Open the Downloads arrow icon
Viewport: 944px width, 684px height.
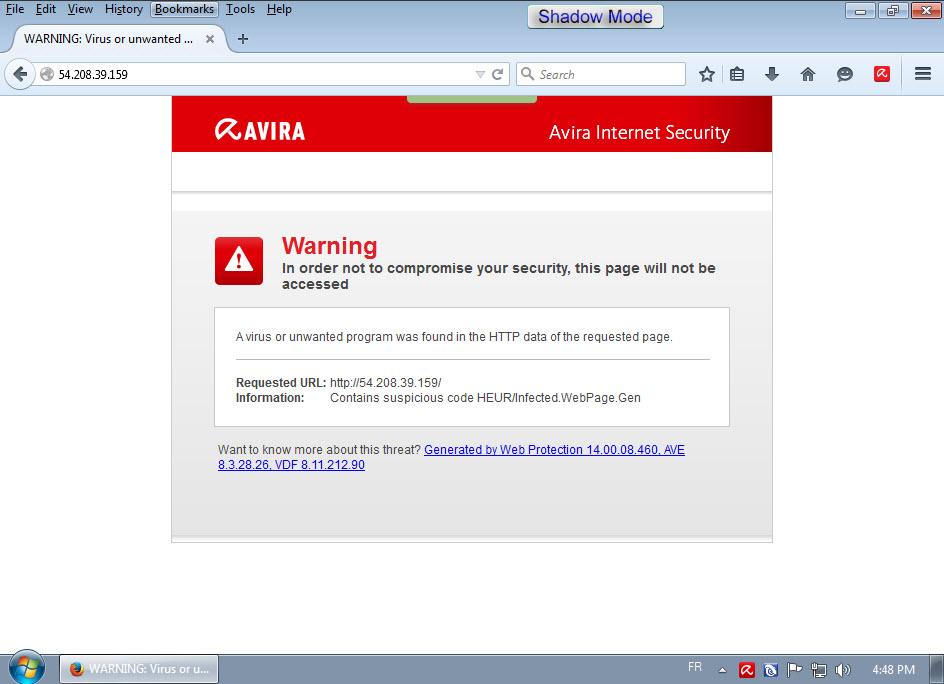[x=772, y=75]
